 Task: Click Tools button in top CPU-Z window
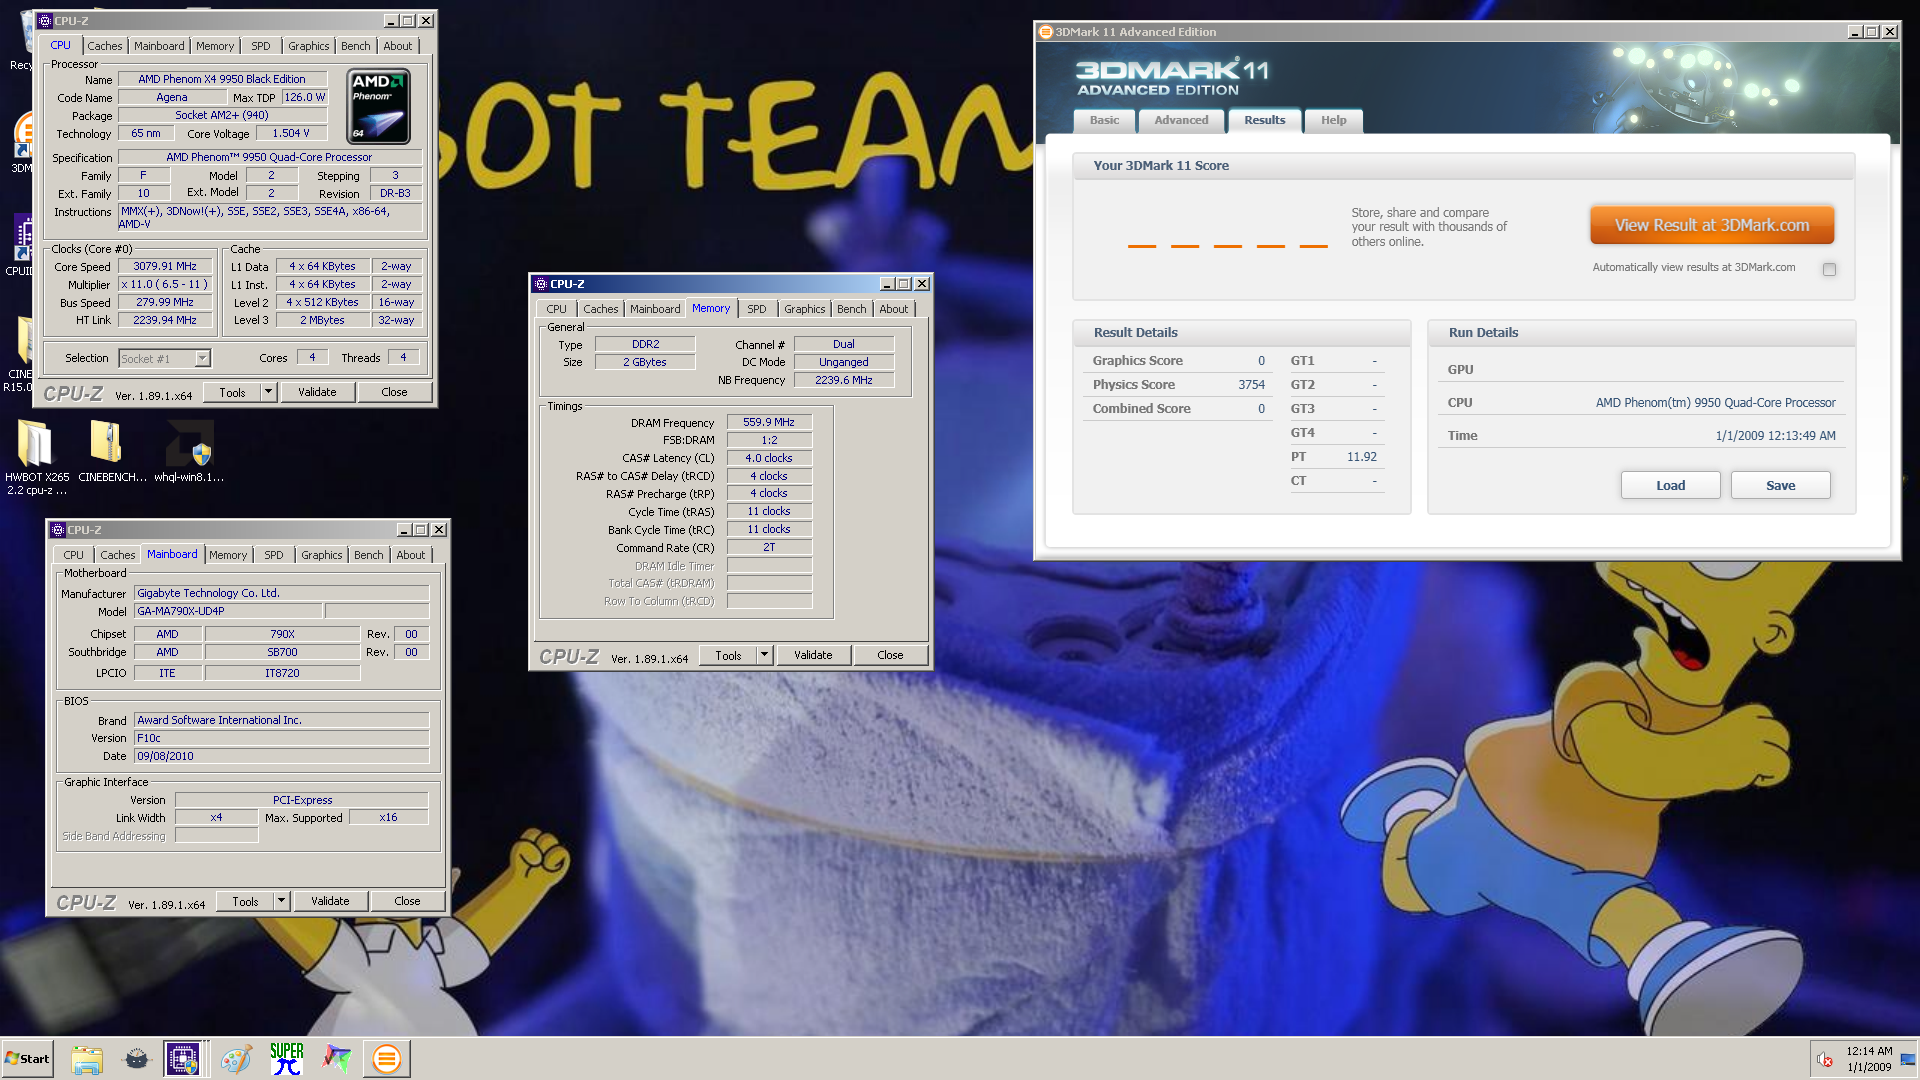[232, 392]
